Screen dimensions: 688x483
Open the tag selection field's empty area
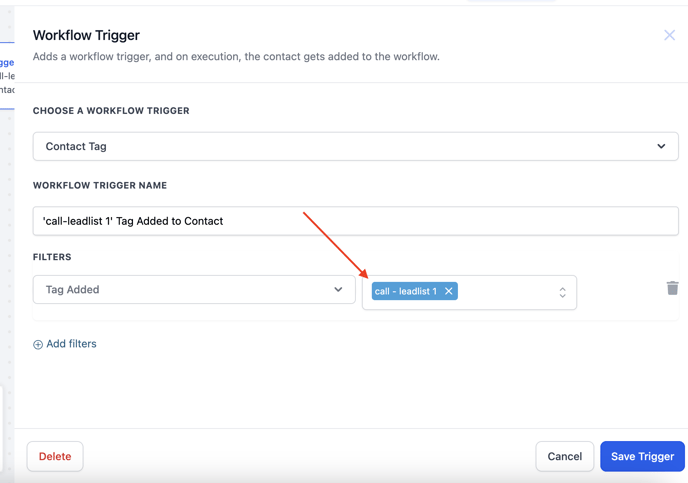tap(505, 292)
